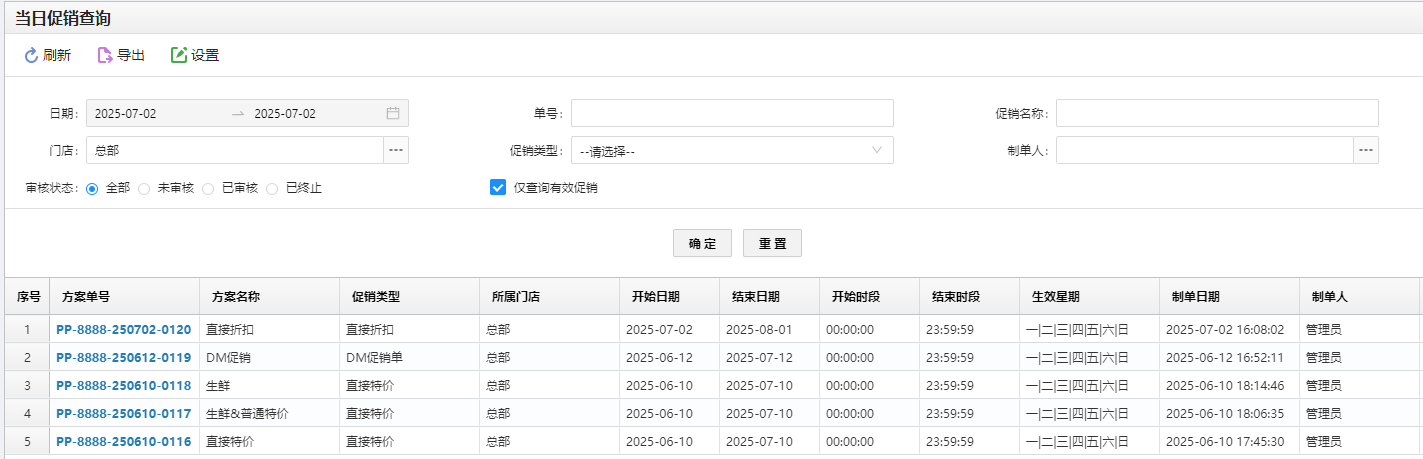
Task: Open order link PP-8888-250610-0117
Action: (123, 413)
